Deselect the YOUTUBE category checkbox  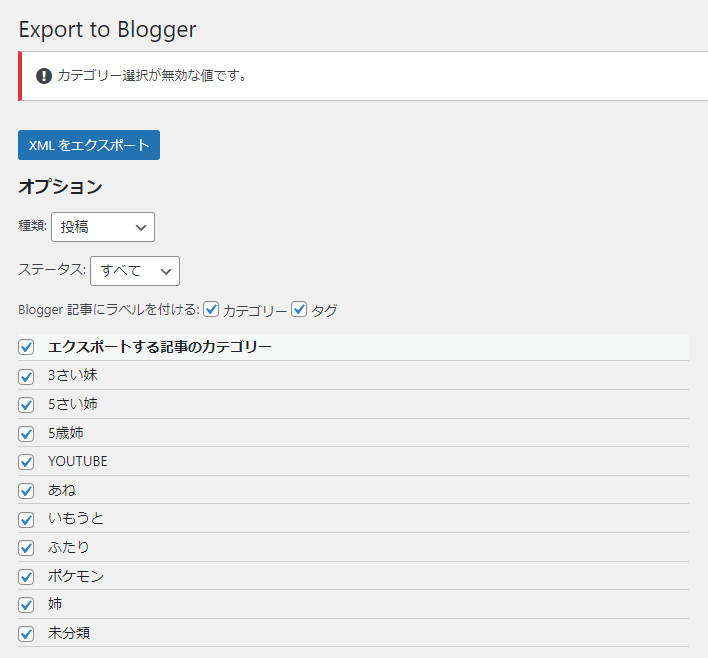pyautogui.click(x=27, y=462)
